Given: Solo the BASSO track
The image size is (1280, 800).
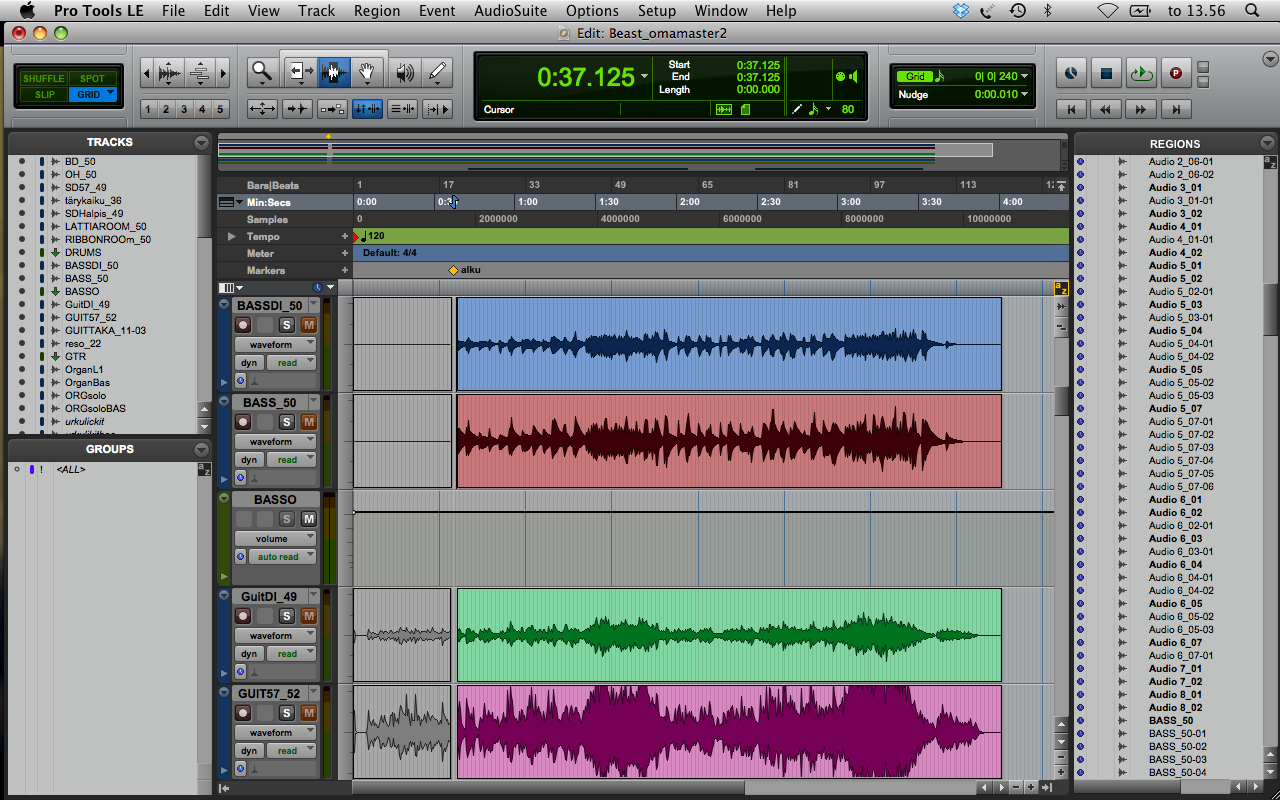Looking at the screenshot, I should (287, 519).
